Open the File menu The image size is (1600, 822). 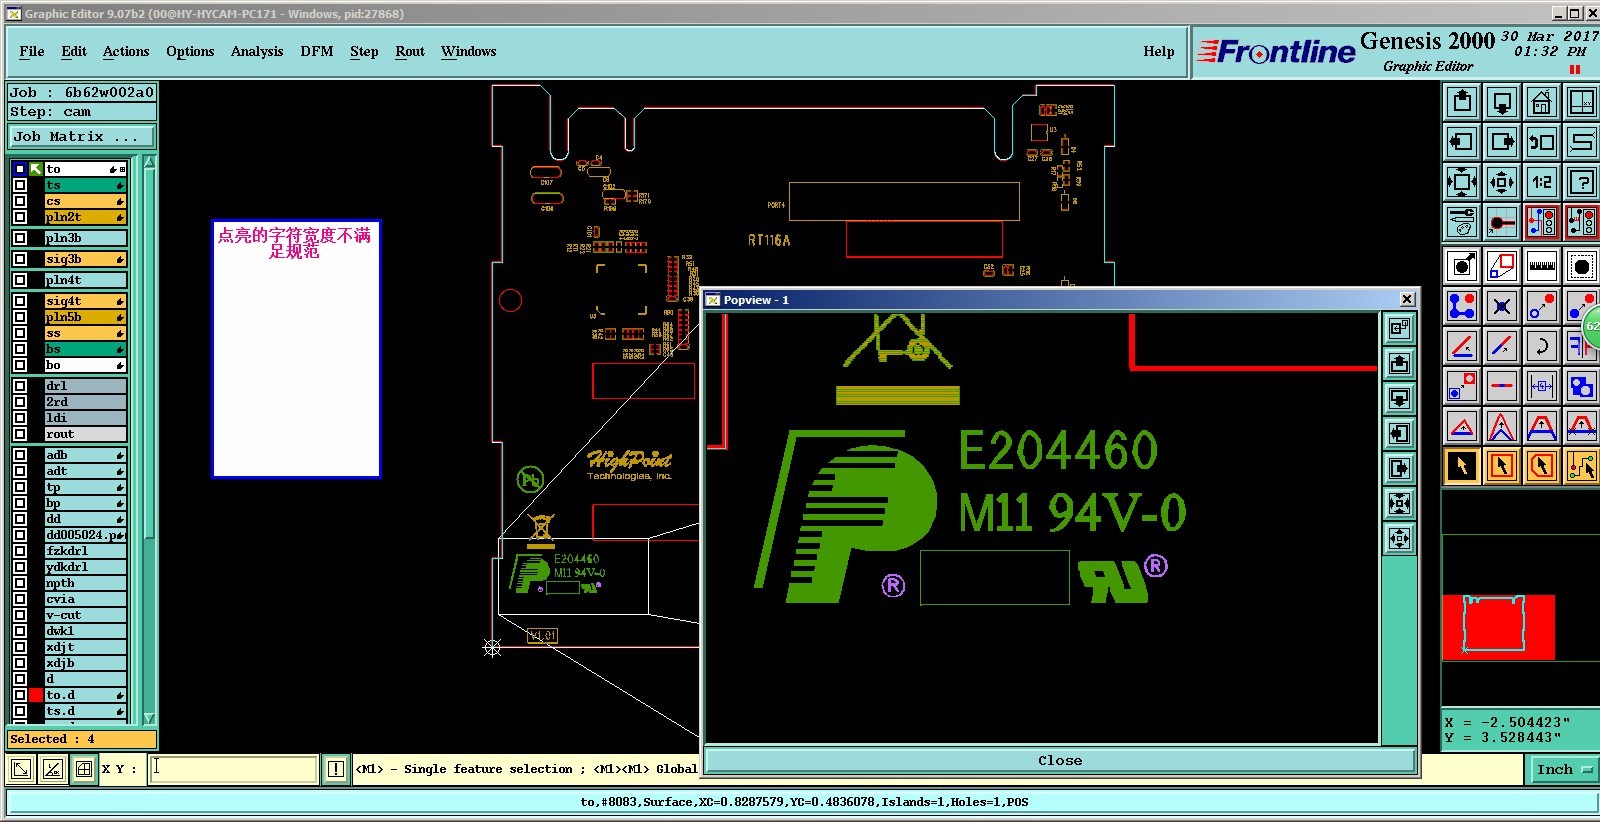click(x=32, y=52)
